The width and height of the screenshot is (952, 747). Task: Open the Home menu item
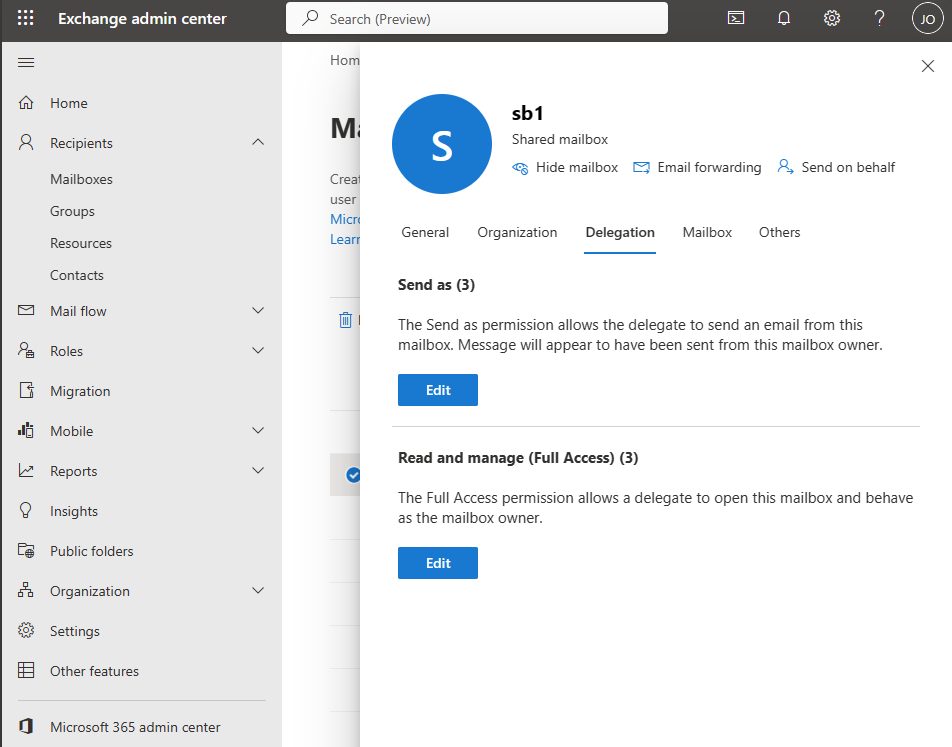(69, 103)
